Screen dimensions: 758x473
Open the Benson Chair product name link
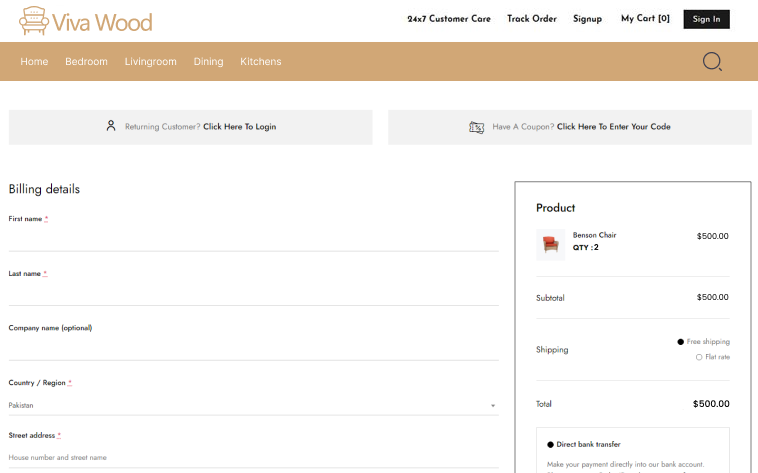click(594, 235)
